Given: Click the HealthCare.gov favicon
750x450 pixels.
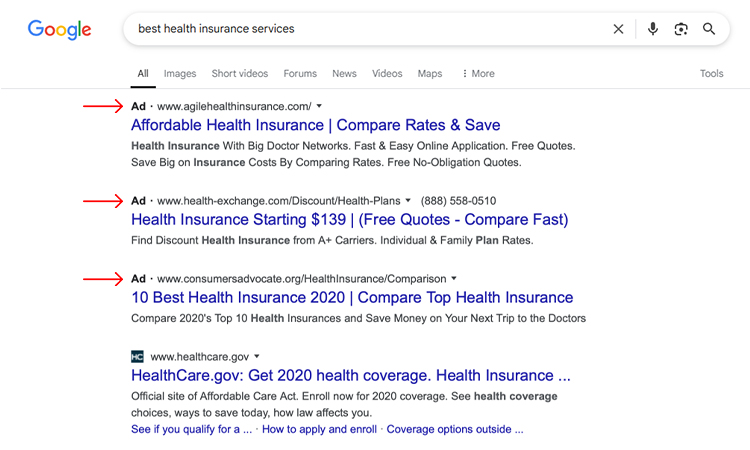Looking at the screenshot, I should point(137,357).
